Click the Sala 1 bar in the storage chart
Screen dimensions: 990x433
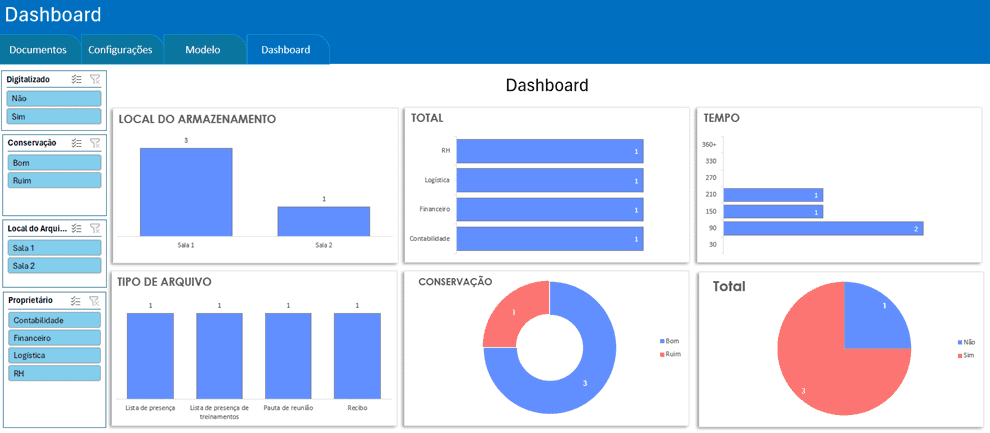coord(186,192)
